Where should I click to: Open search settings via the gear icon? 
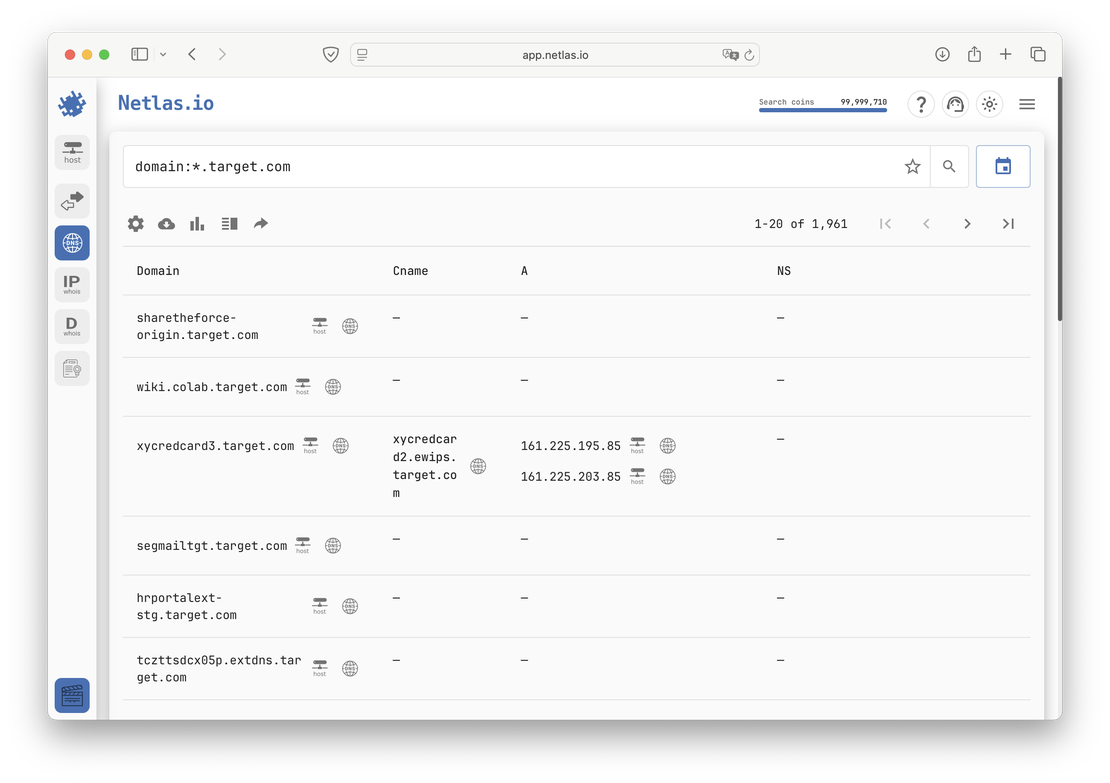coord(136,223)
